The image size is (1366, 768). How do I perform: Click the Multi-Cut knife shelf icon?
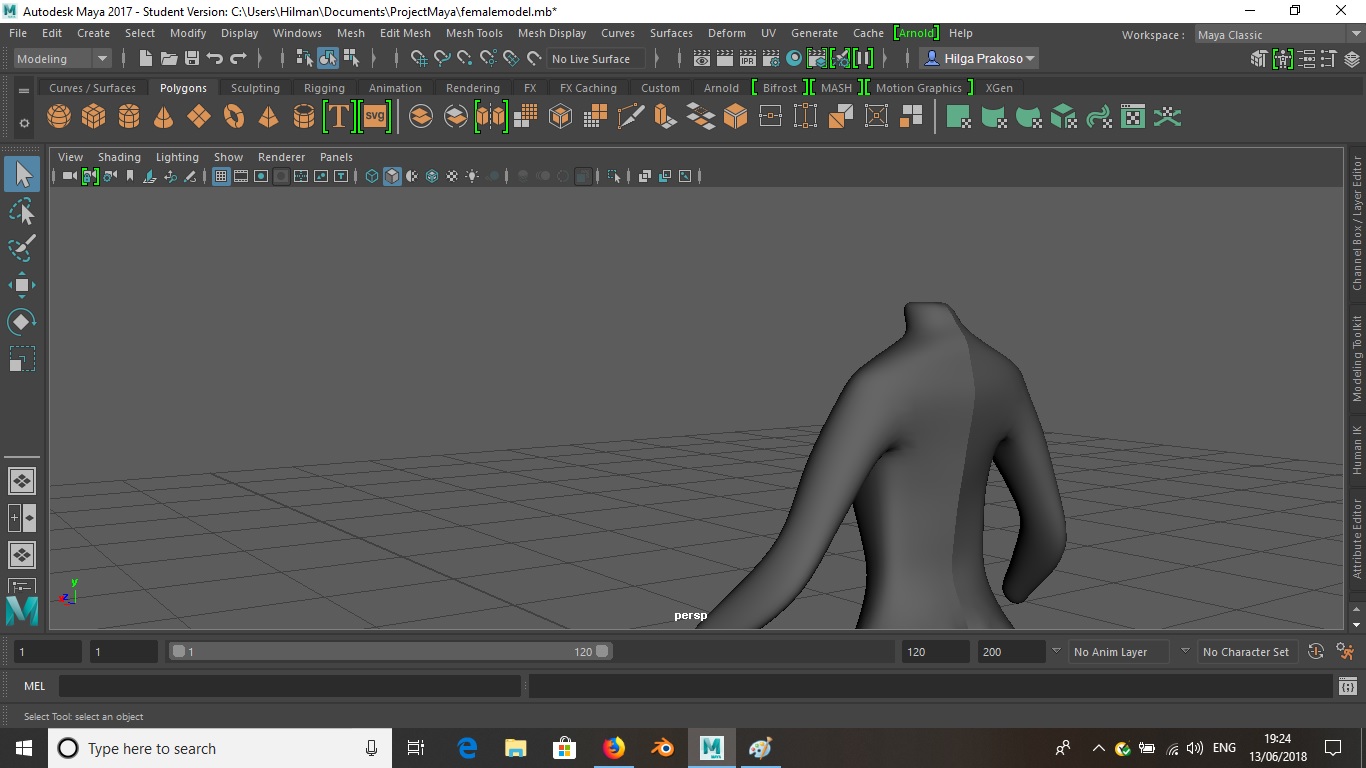[631, 117]
